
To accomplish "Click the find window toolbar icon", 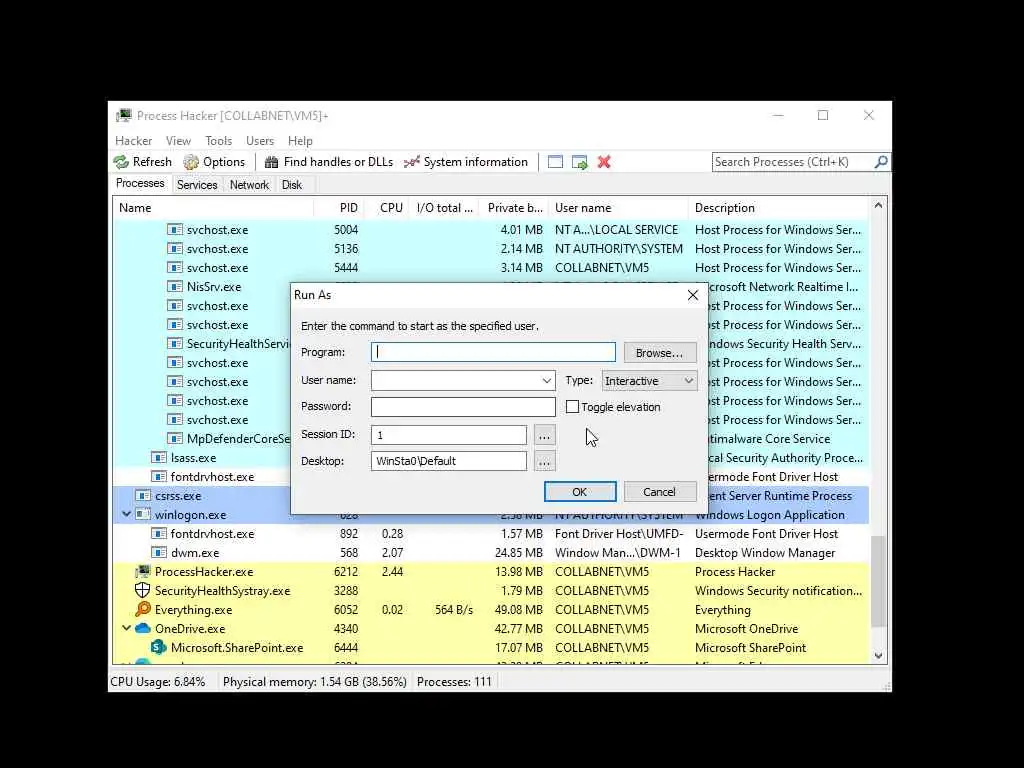I will pos(555,162).
